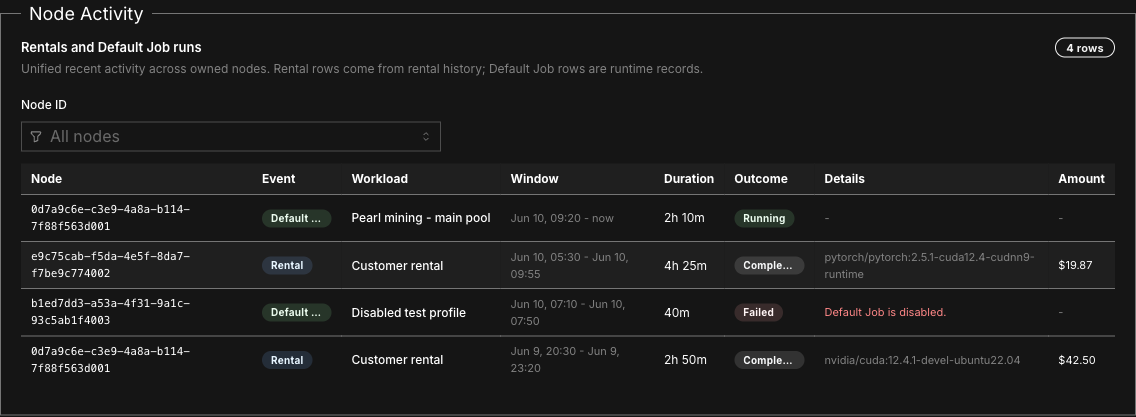The image size is (1136, 417).
Task: Select node ID in the $42.50 rental row
Action: tap(110, 360)
